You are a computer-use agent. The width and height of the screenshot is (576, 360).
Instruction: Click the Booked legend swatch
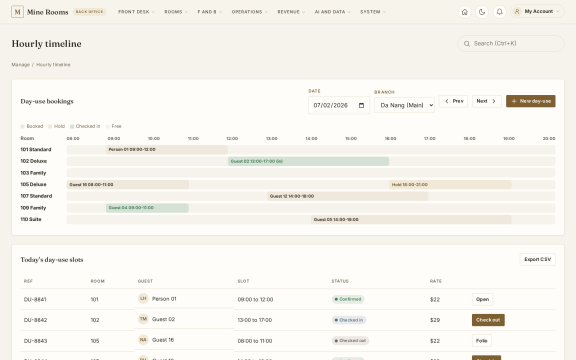click(22, 126)
